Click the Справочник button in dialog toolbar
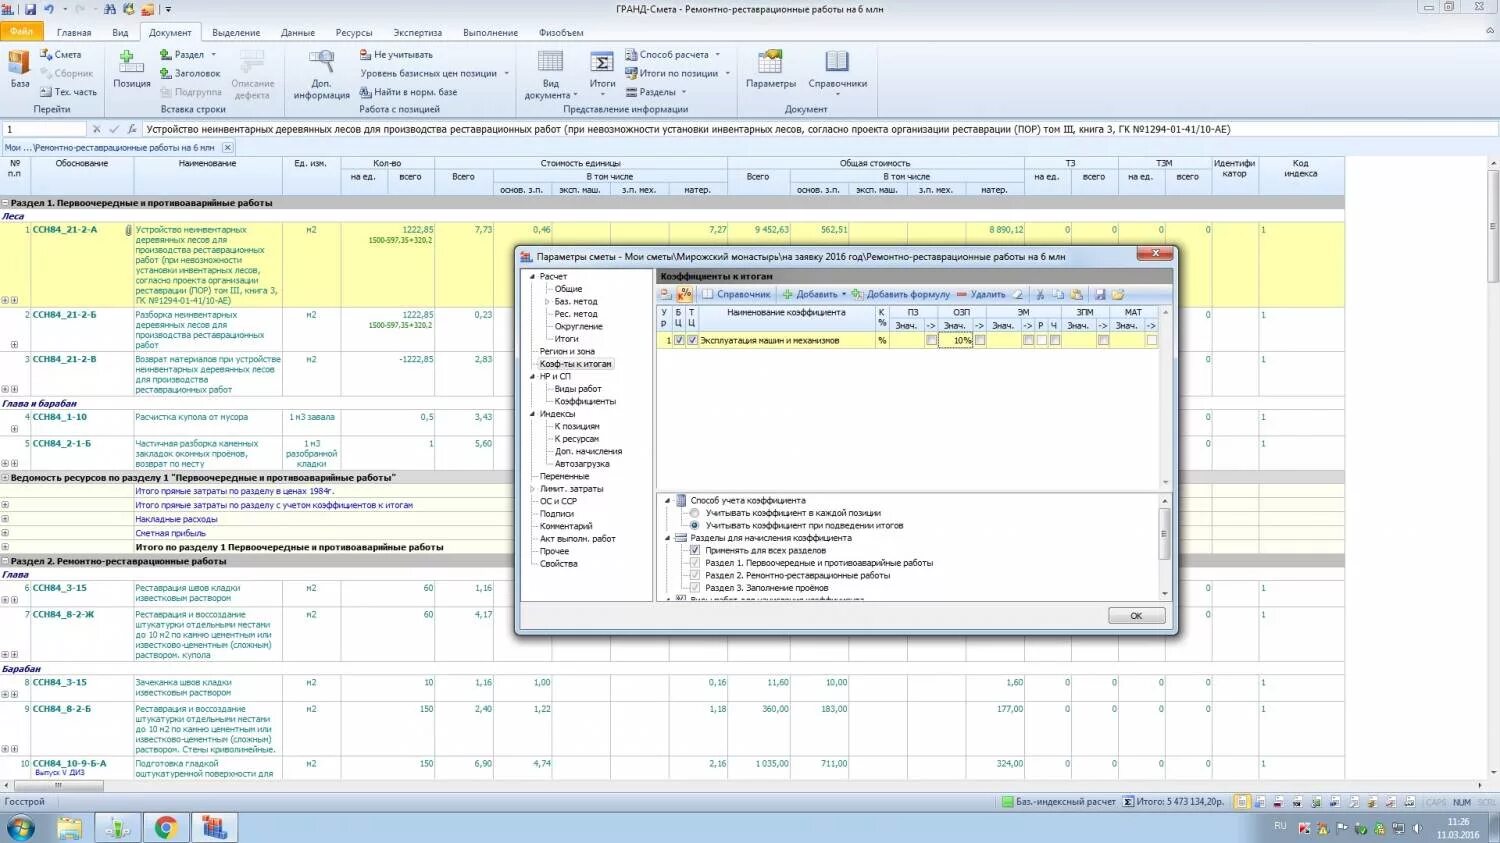1500x843 pixels. tap(736, 294)
